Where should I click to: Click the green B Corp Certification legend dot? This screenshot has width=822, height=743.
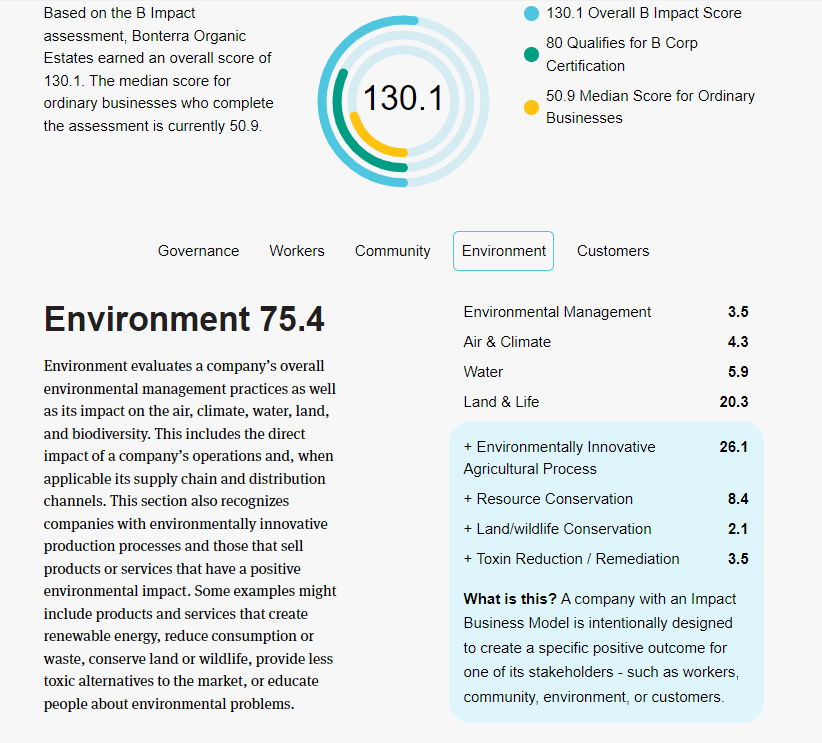click(x=532, y=55)
